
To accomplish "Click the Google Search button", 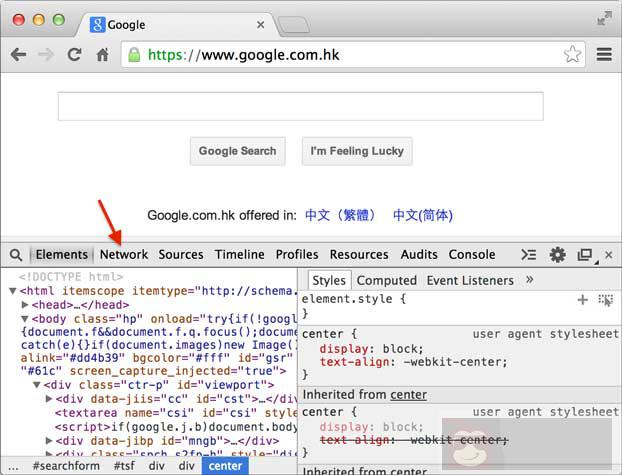I will click(238, 151).
